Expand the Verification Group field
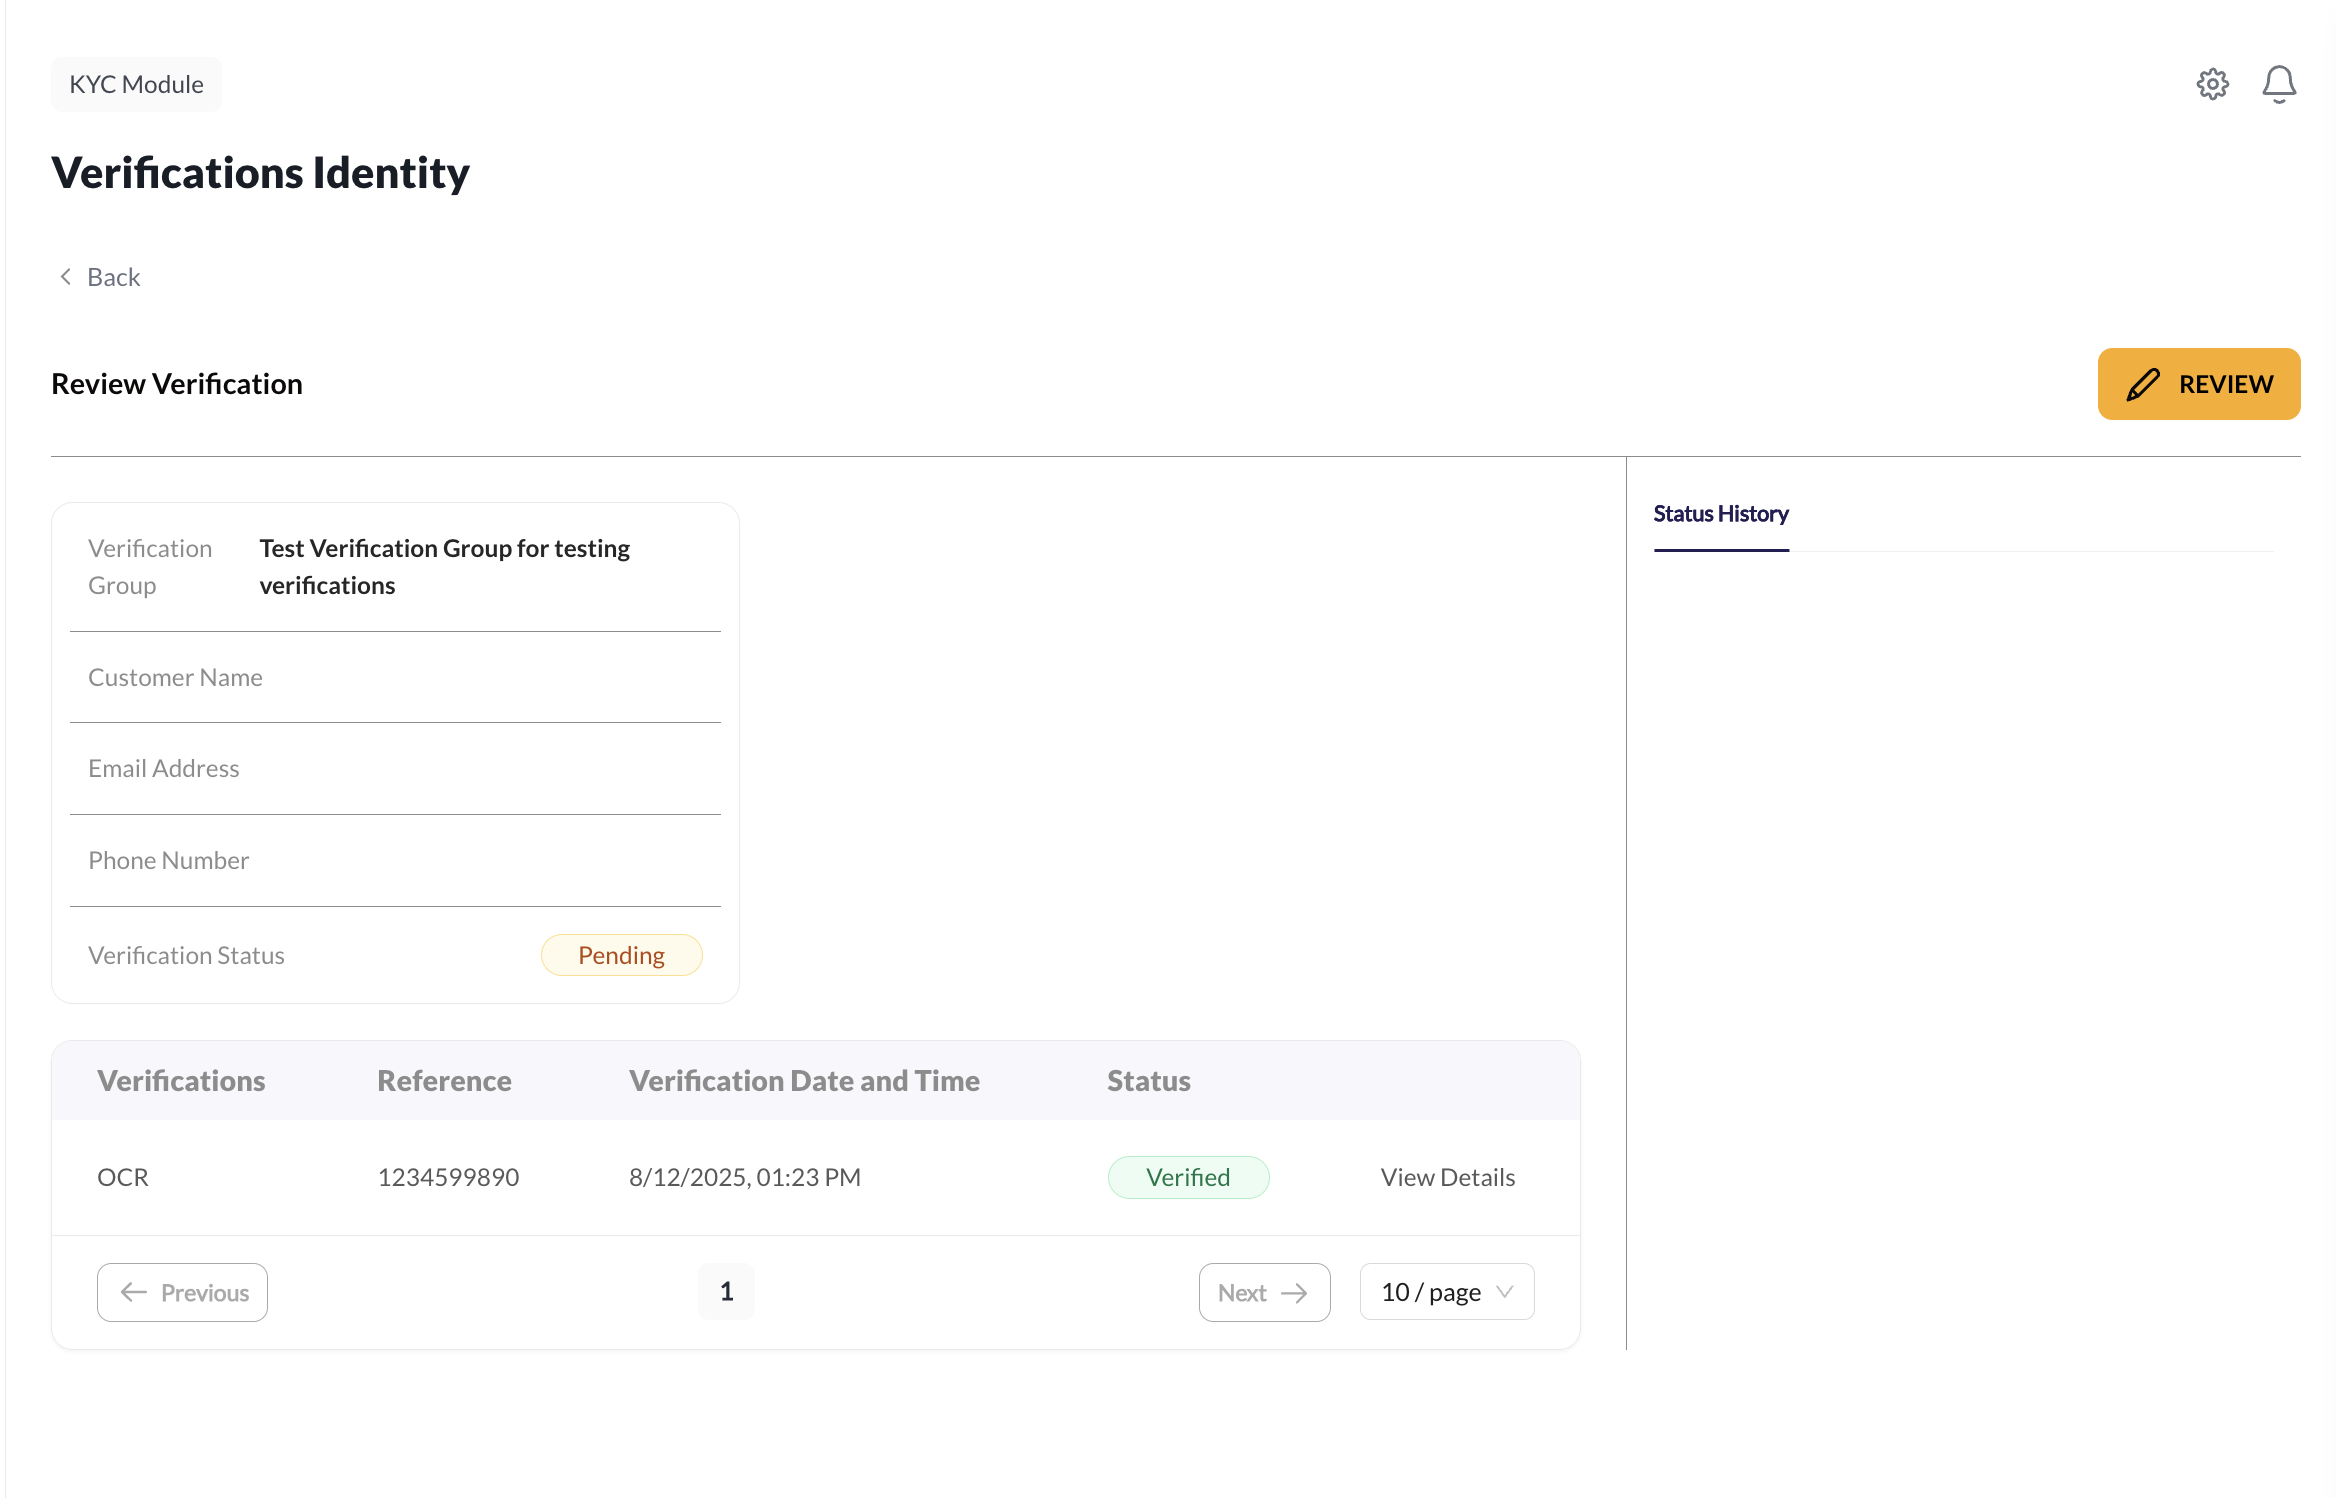Image resolution: width=2336 pixels, height=1498 pixels. (x=395, y=566)
